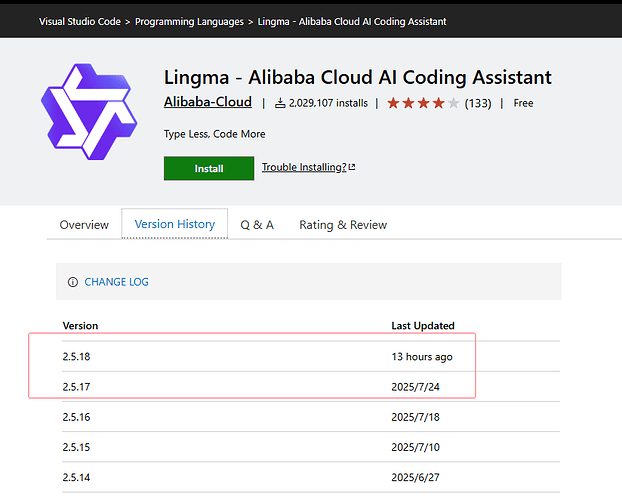
Task: Click the Free price label
Action: click(x=523, y=103)
